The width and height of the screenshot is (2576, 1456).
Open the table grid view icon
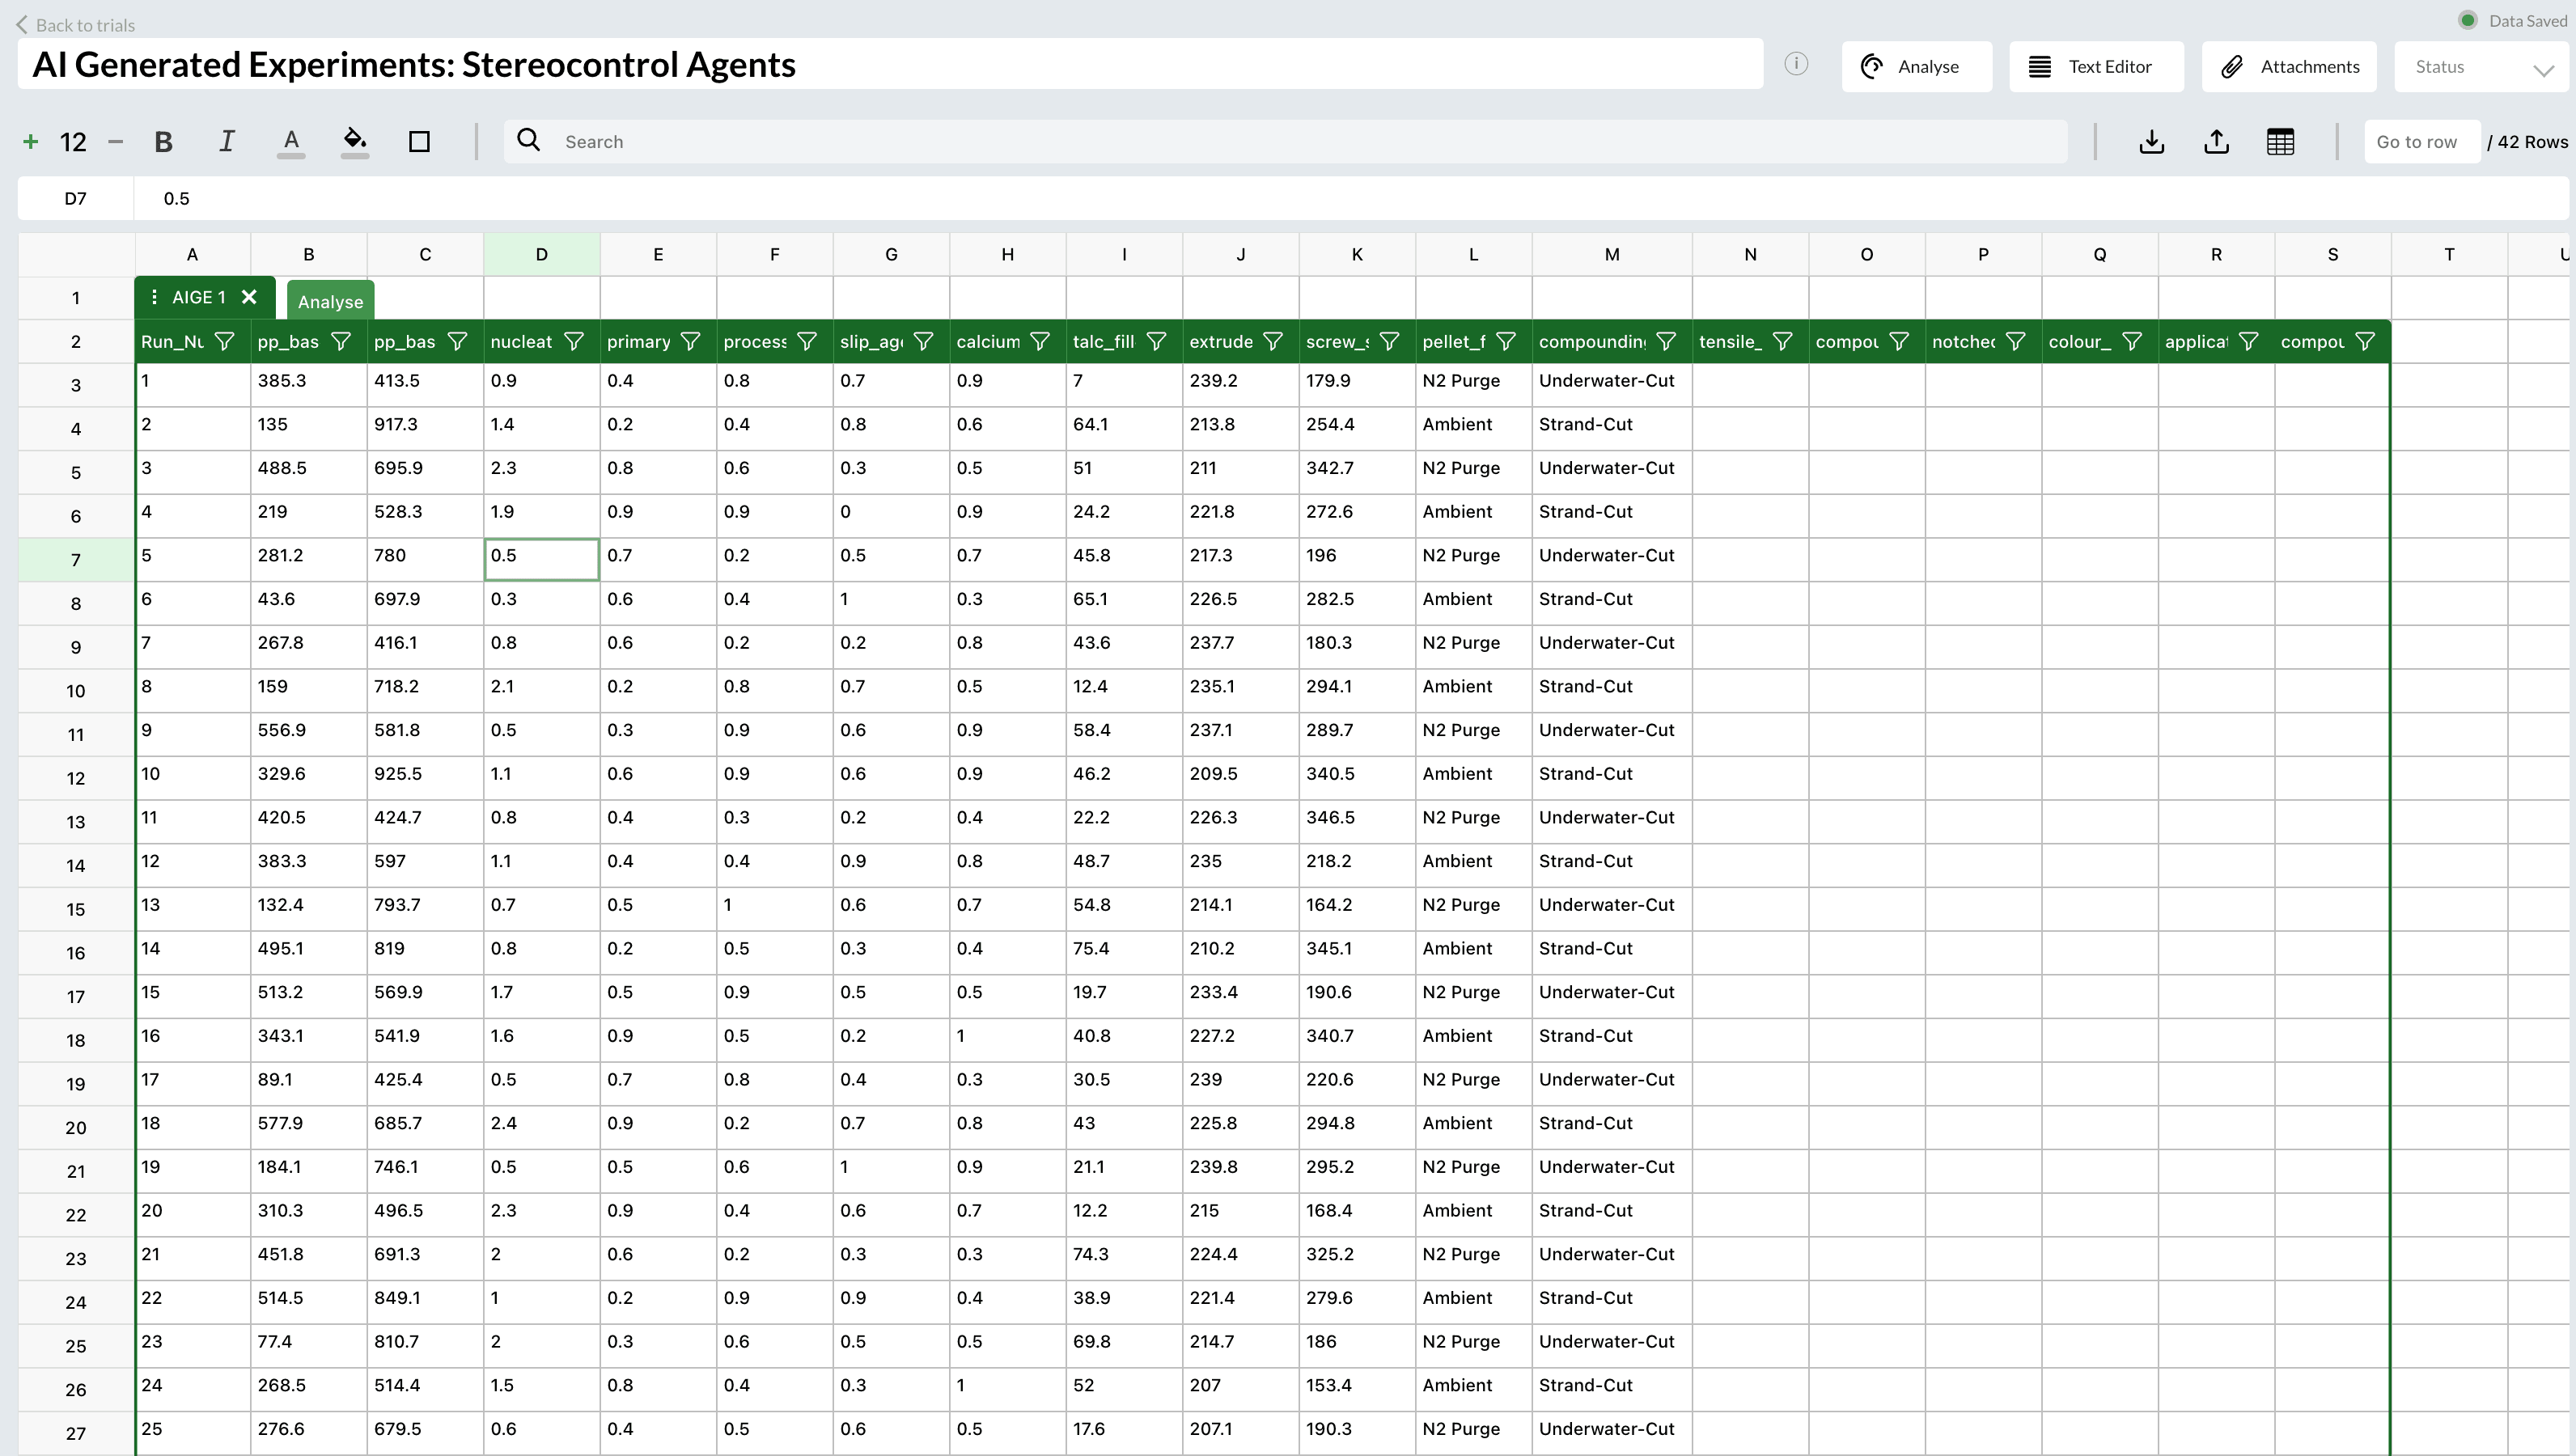(2280, 141)
